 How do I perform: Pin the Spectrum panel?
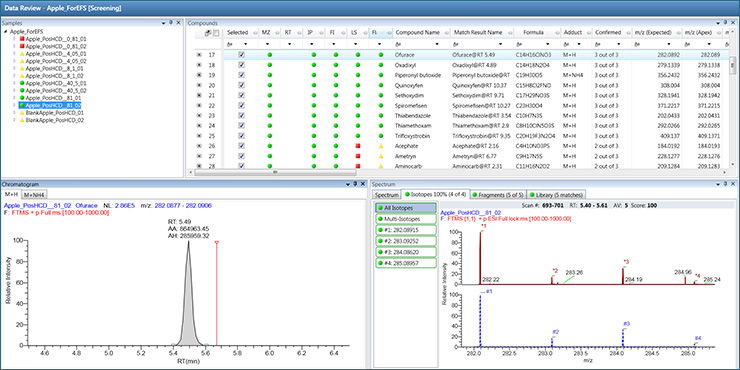click(x=725, y=184)
